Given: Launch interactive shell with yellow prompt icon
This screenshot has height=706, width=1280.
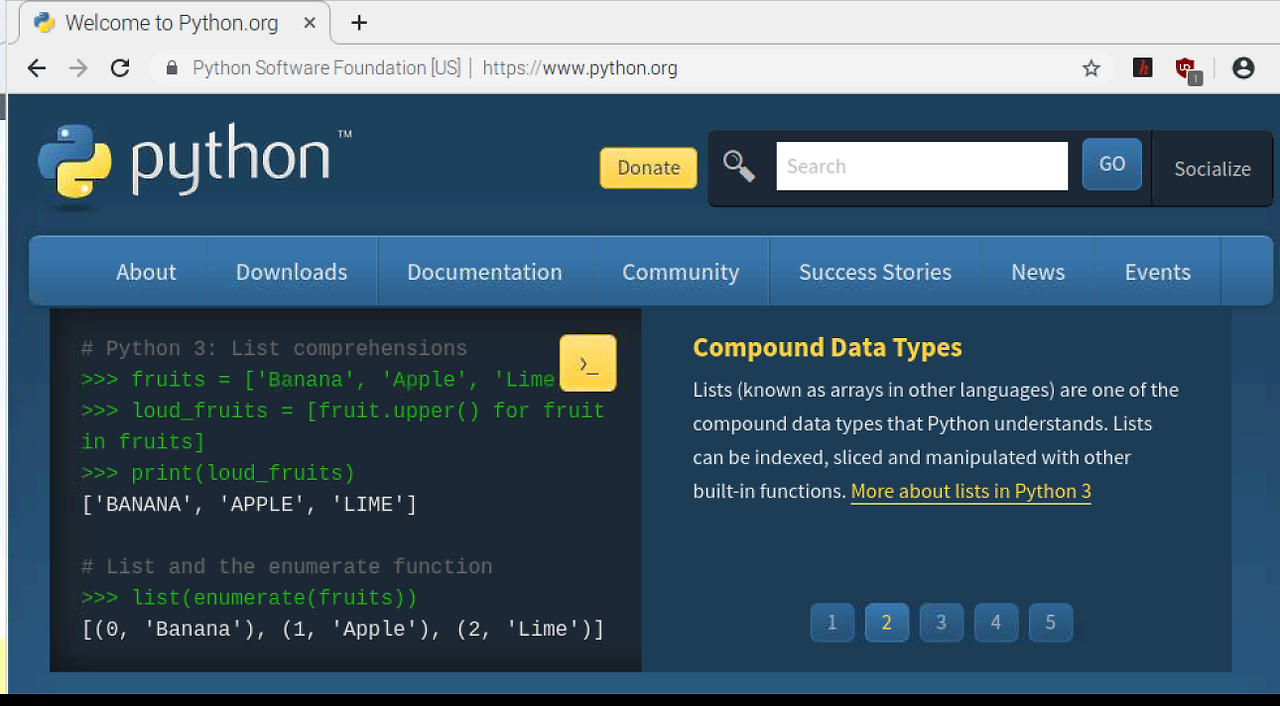Looking at the screenshot, I should (588, 363).
